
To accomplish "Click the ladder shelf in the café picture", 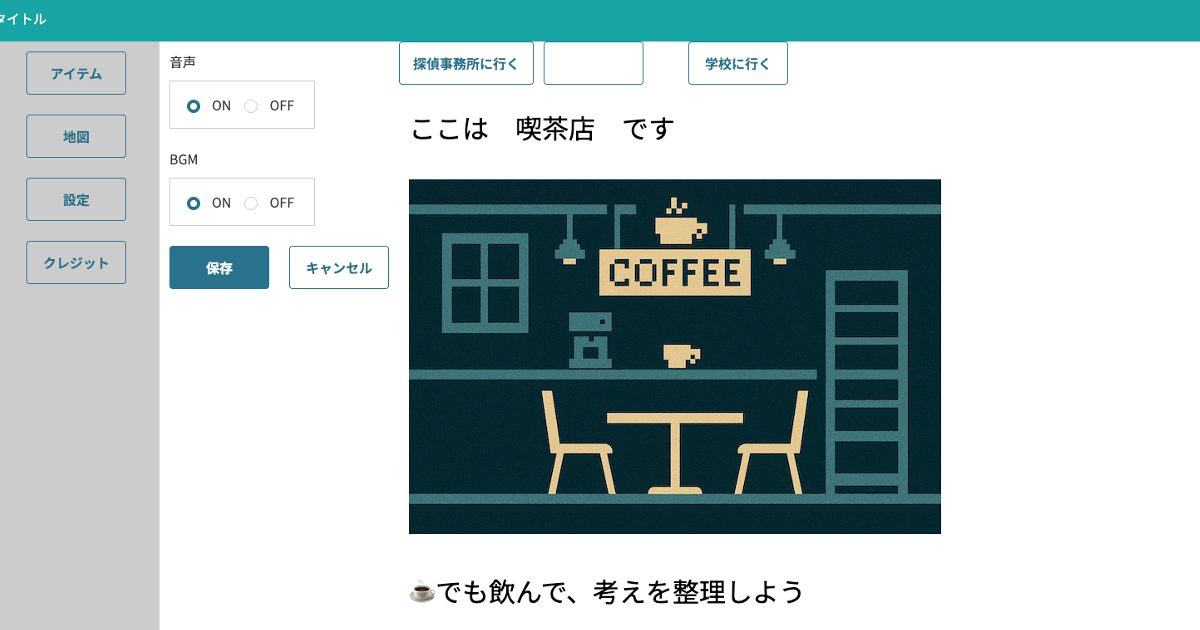I will tap(867, 382).
